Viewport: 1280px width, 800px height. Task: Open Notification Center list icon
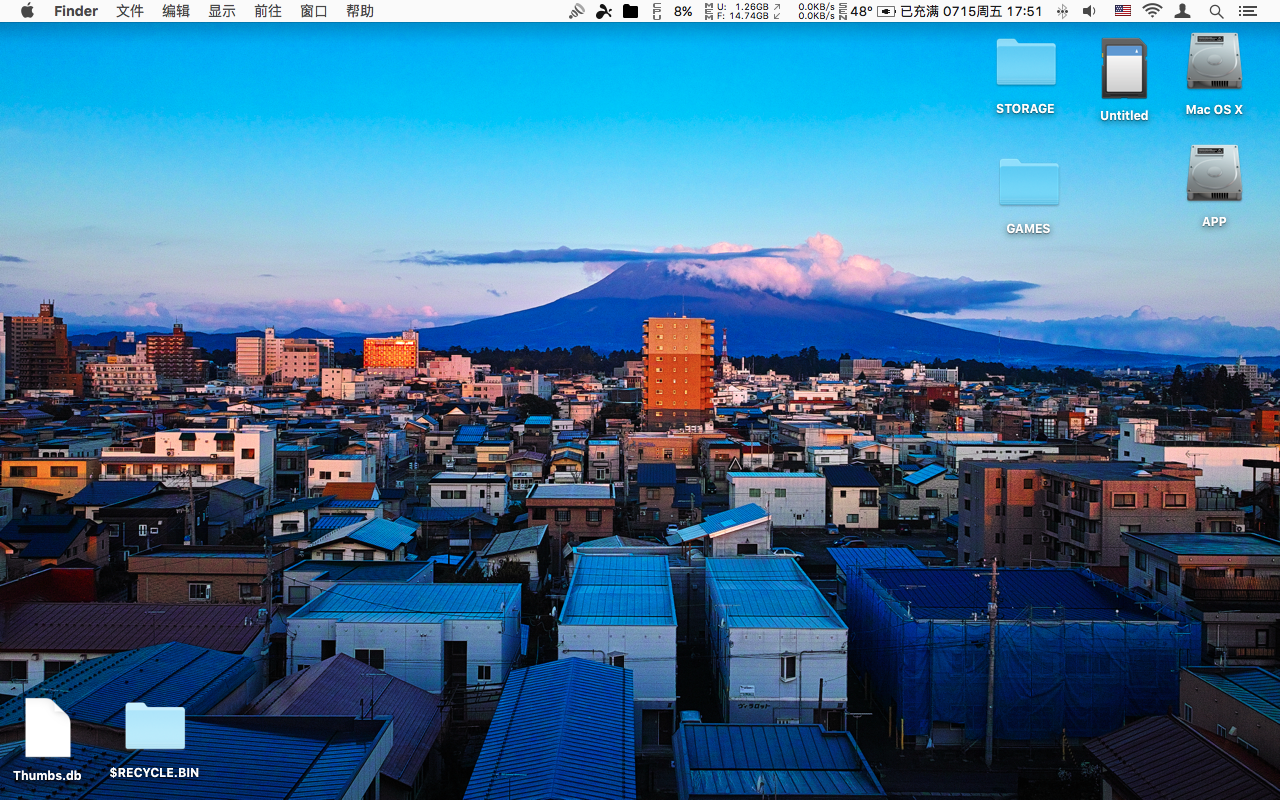pos(1247,11)
